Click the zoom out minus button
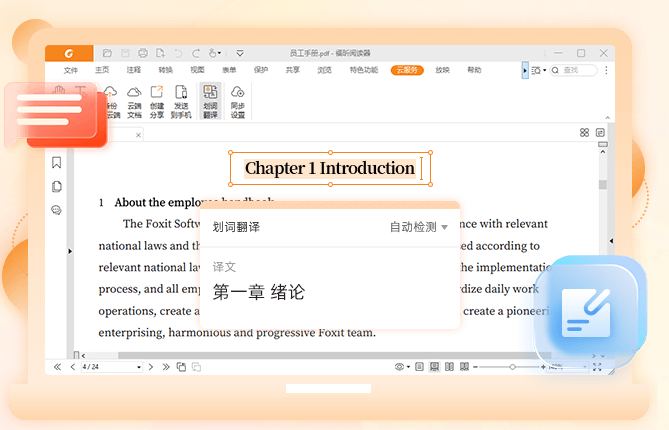The image size is (669, 430). click(476, 367)
